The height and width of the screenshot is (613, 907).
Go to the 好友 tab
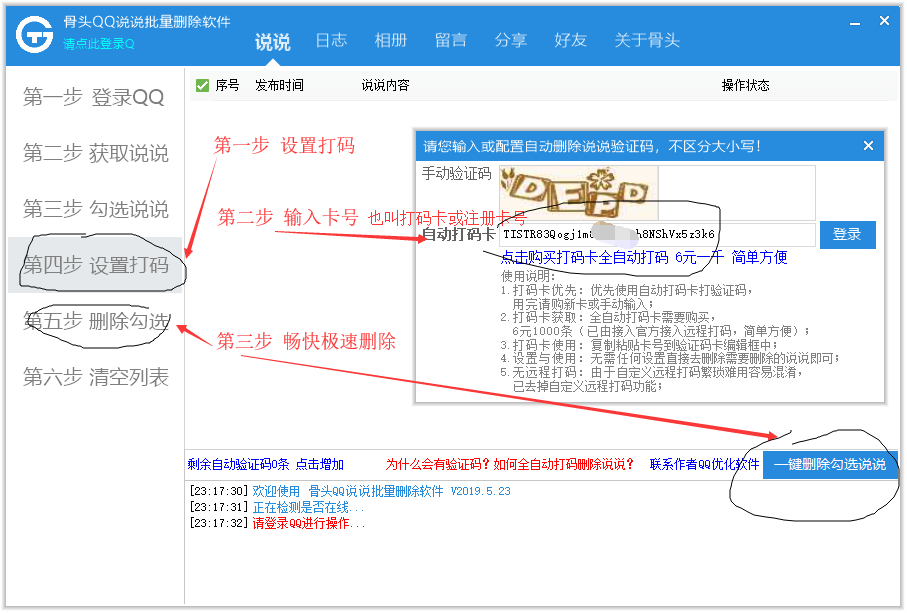570,40
